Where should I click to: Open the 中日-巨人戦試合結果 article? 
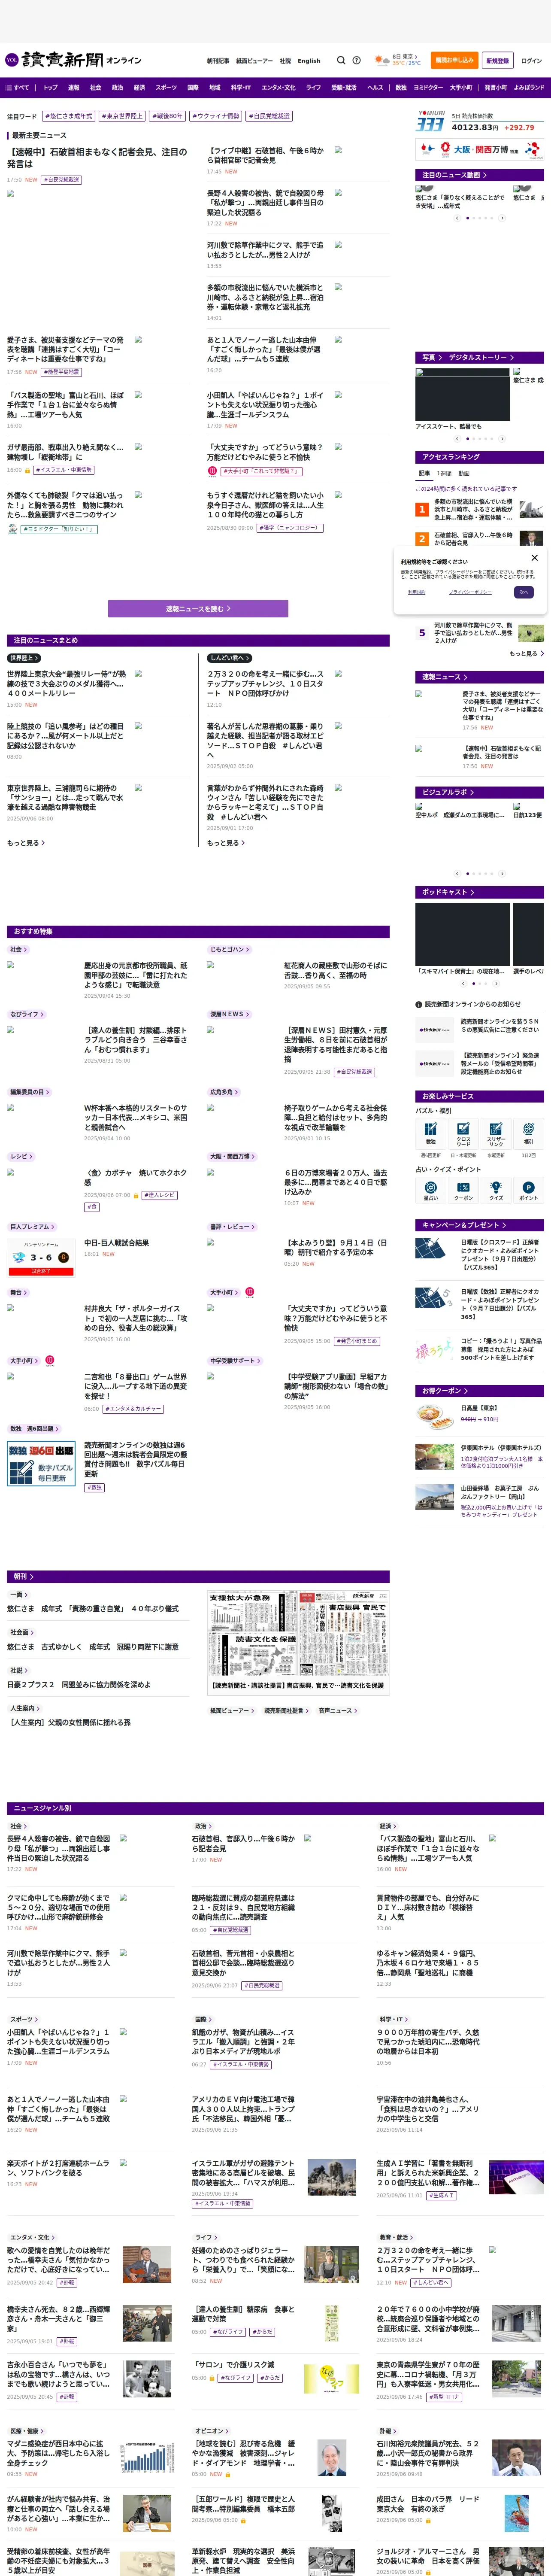pyautogui.click(x=116, y=1242)
